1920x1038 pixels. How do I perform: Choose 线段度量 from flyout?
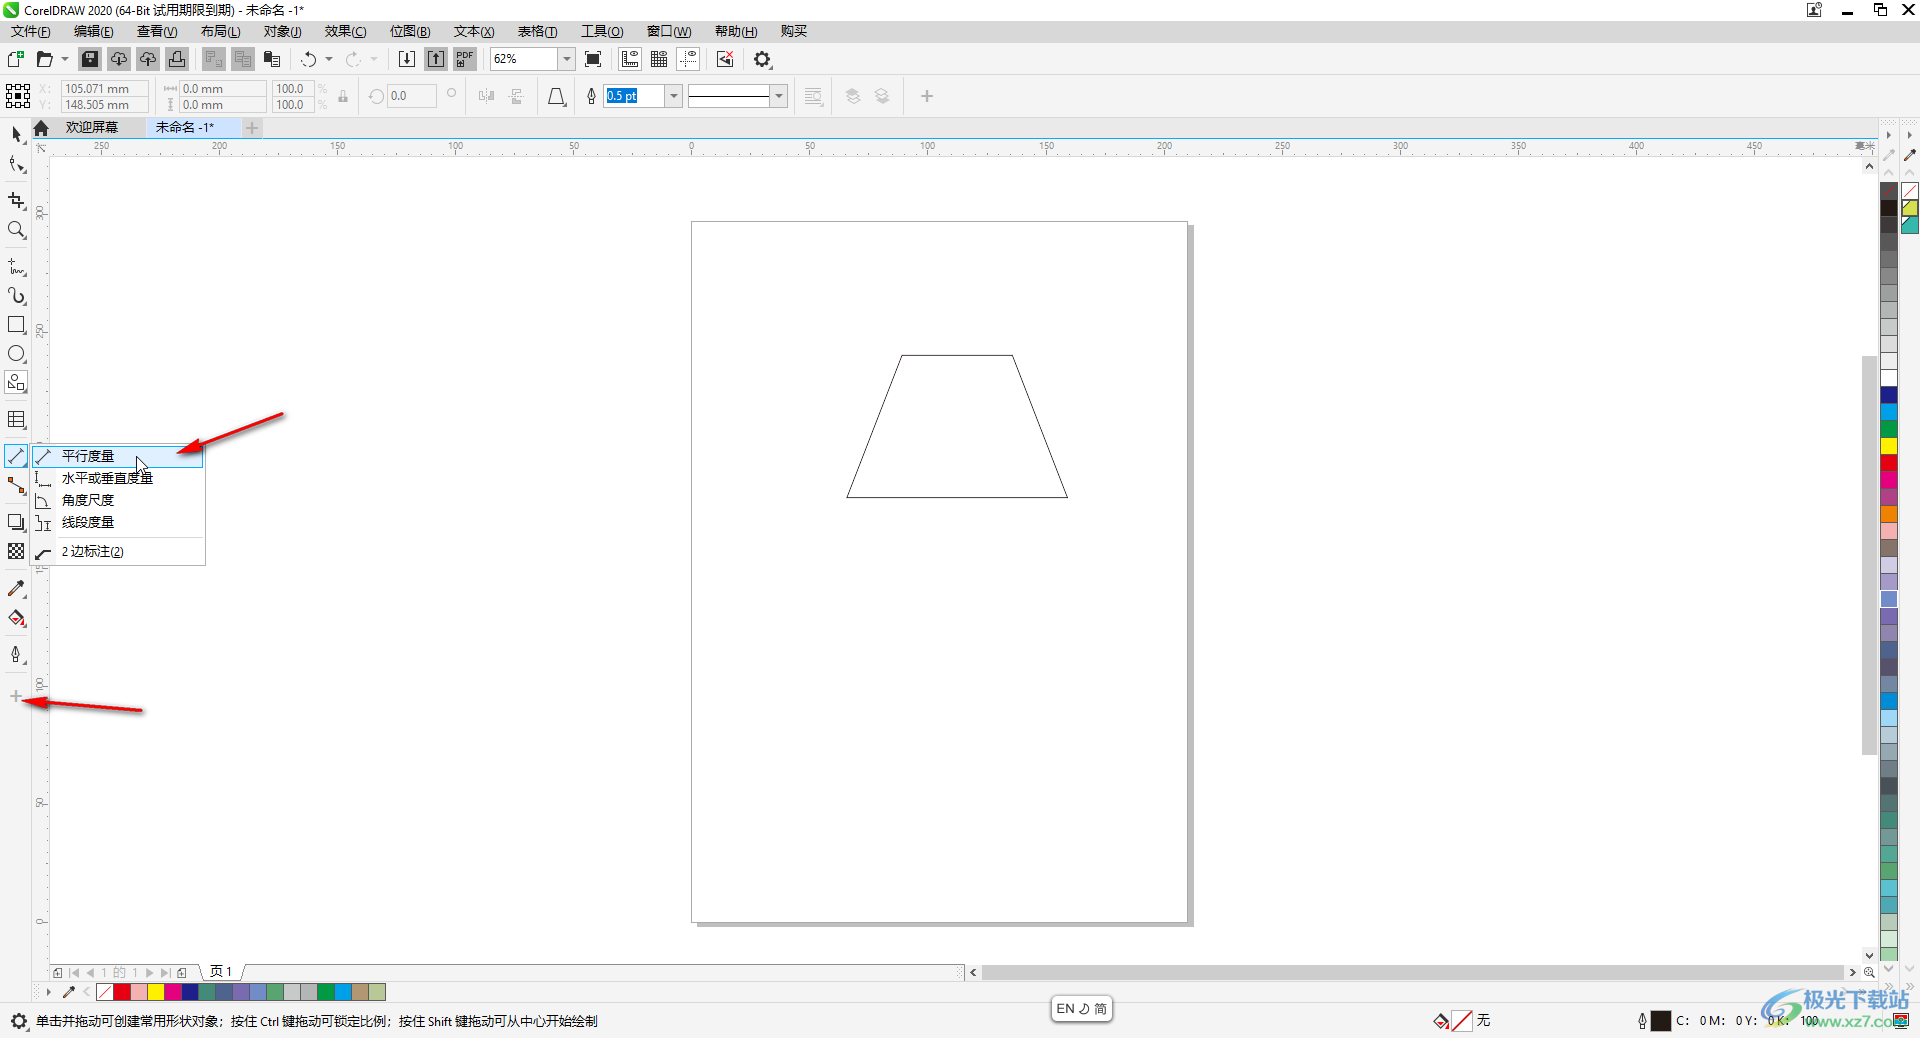pyautogui.click(x=118, y=522)
